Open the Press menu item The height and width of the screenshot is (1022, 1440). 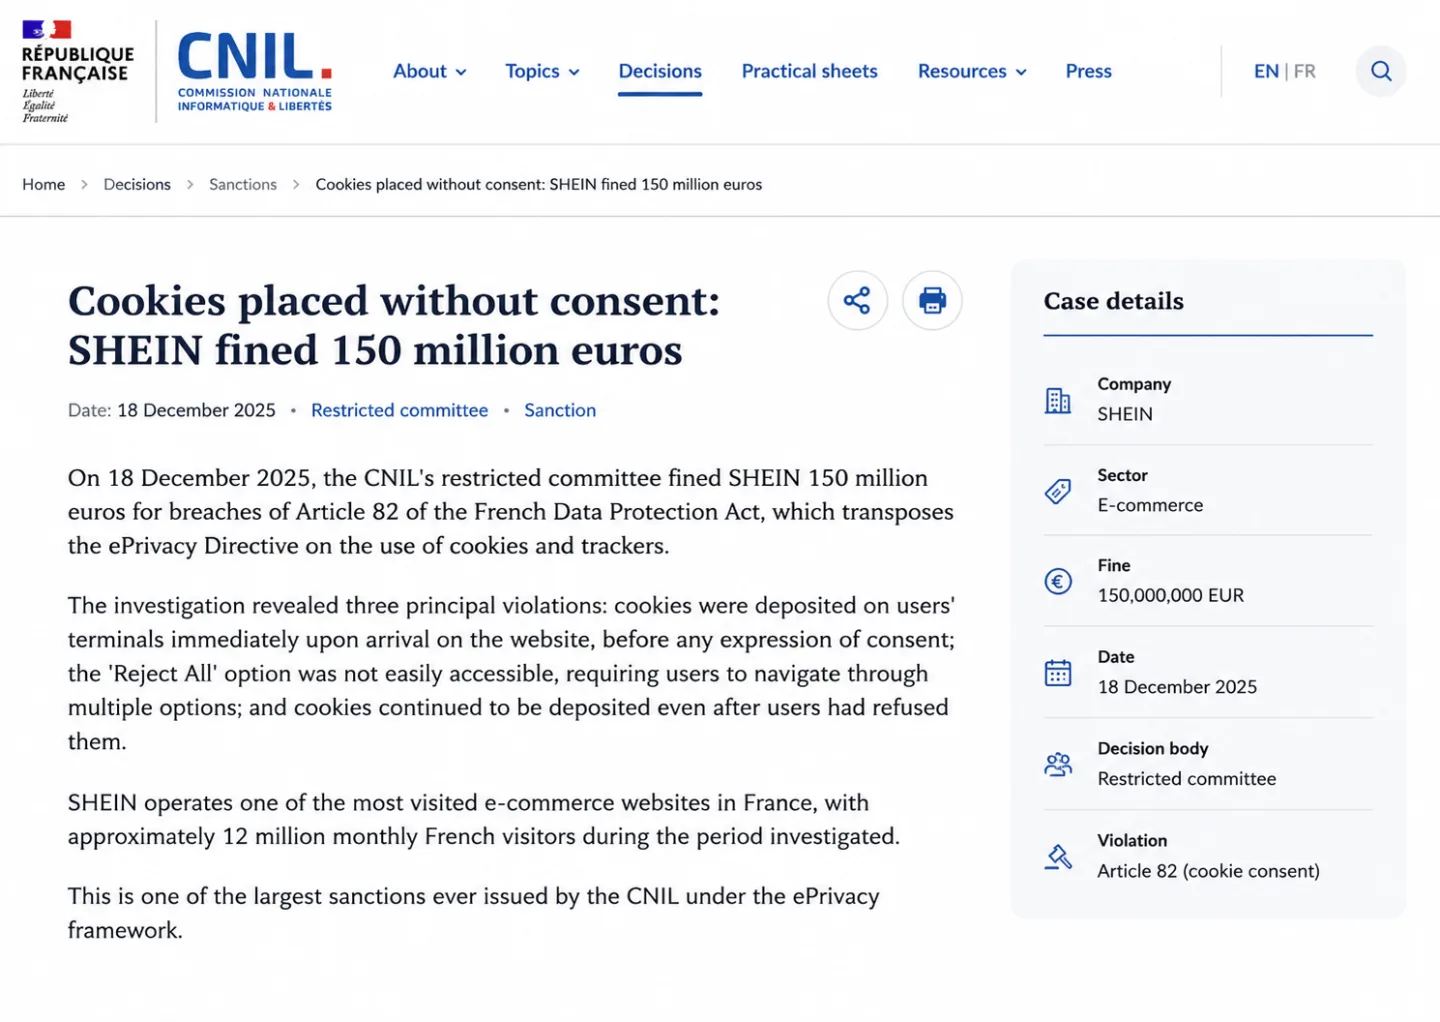(x=1088, y=71)
